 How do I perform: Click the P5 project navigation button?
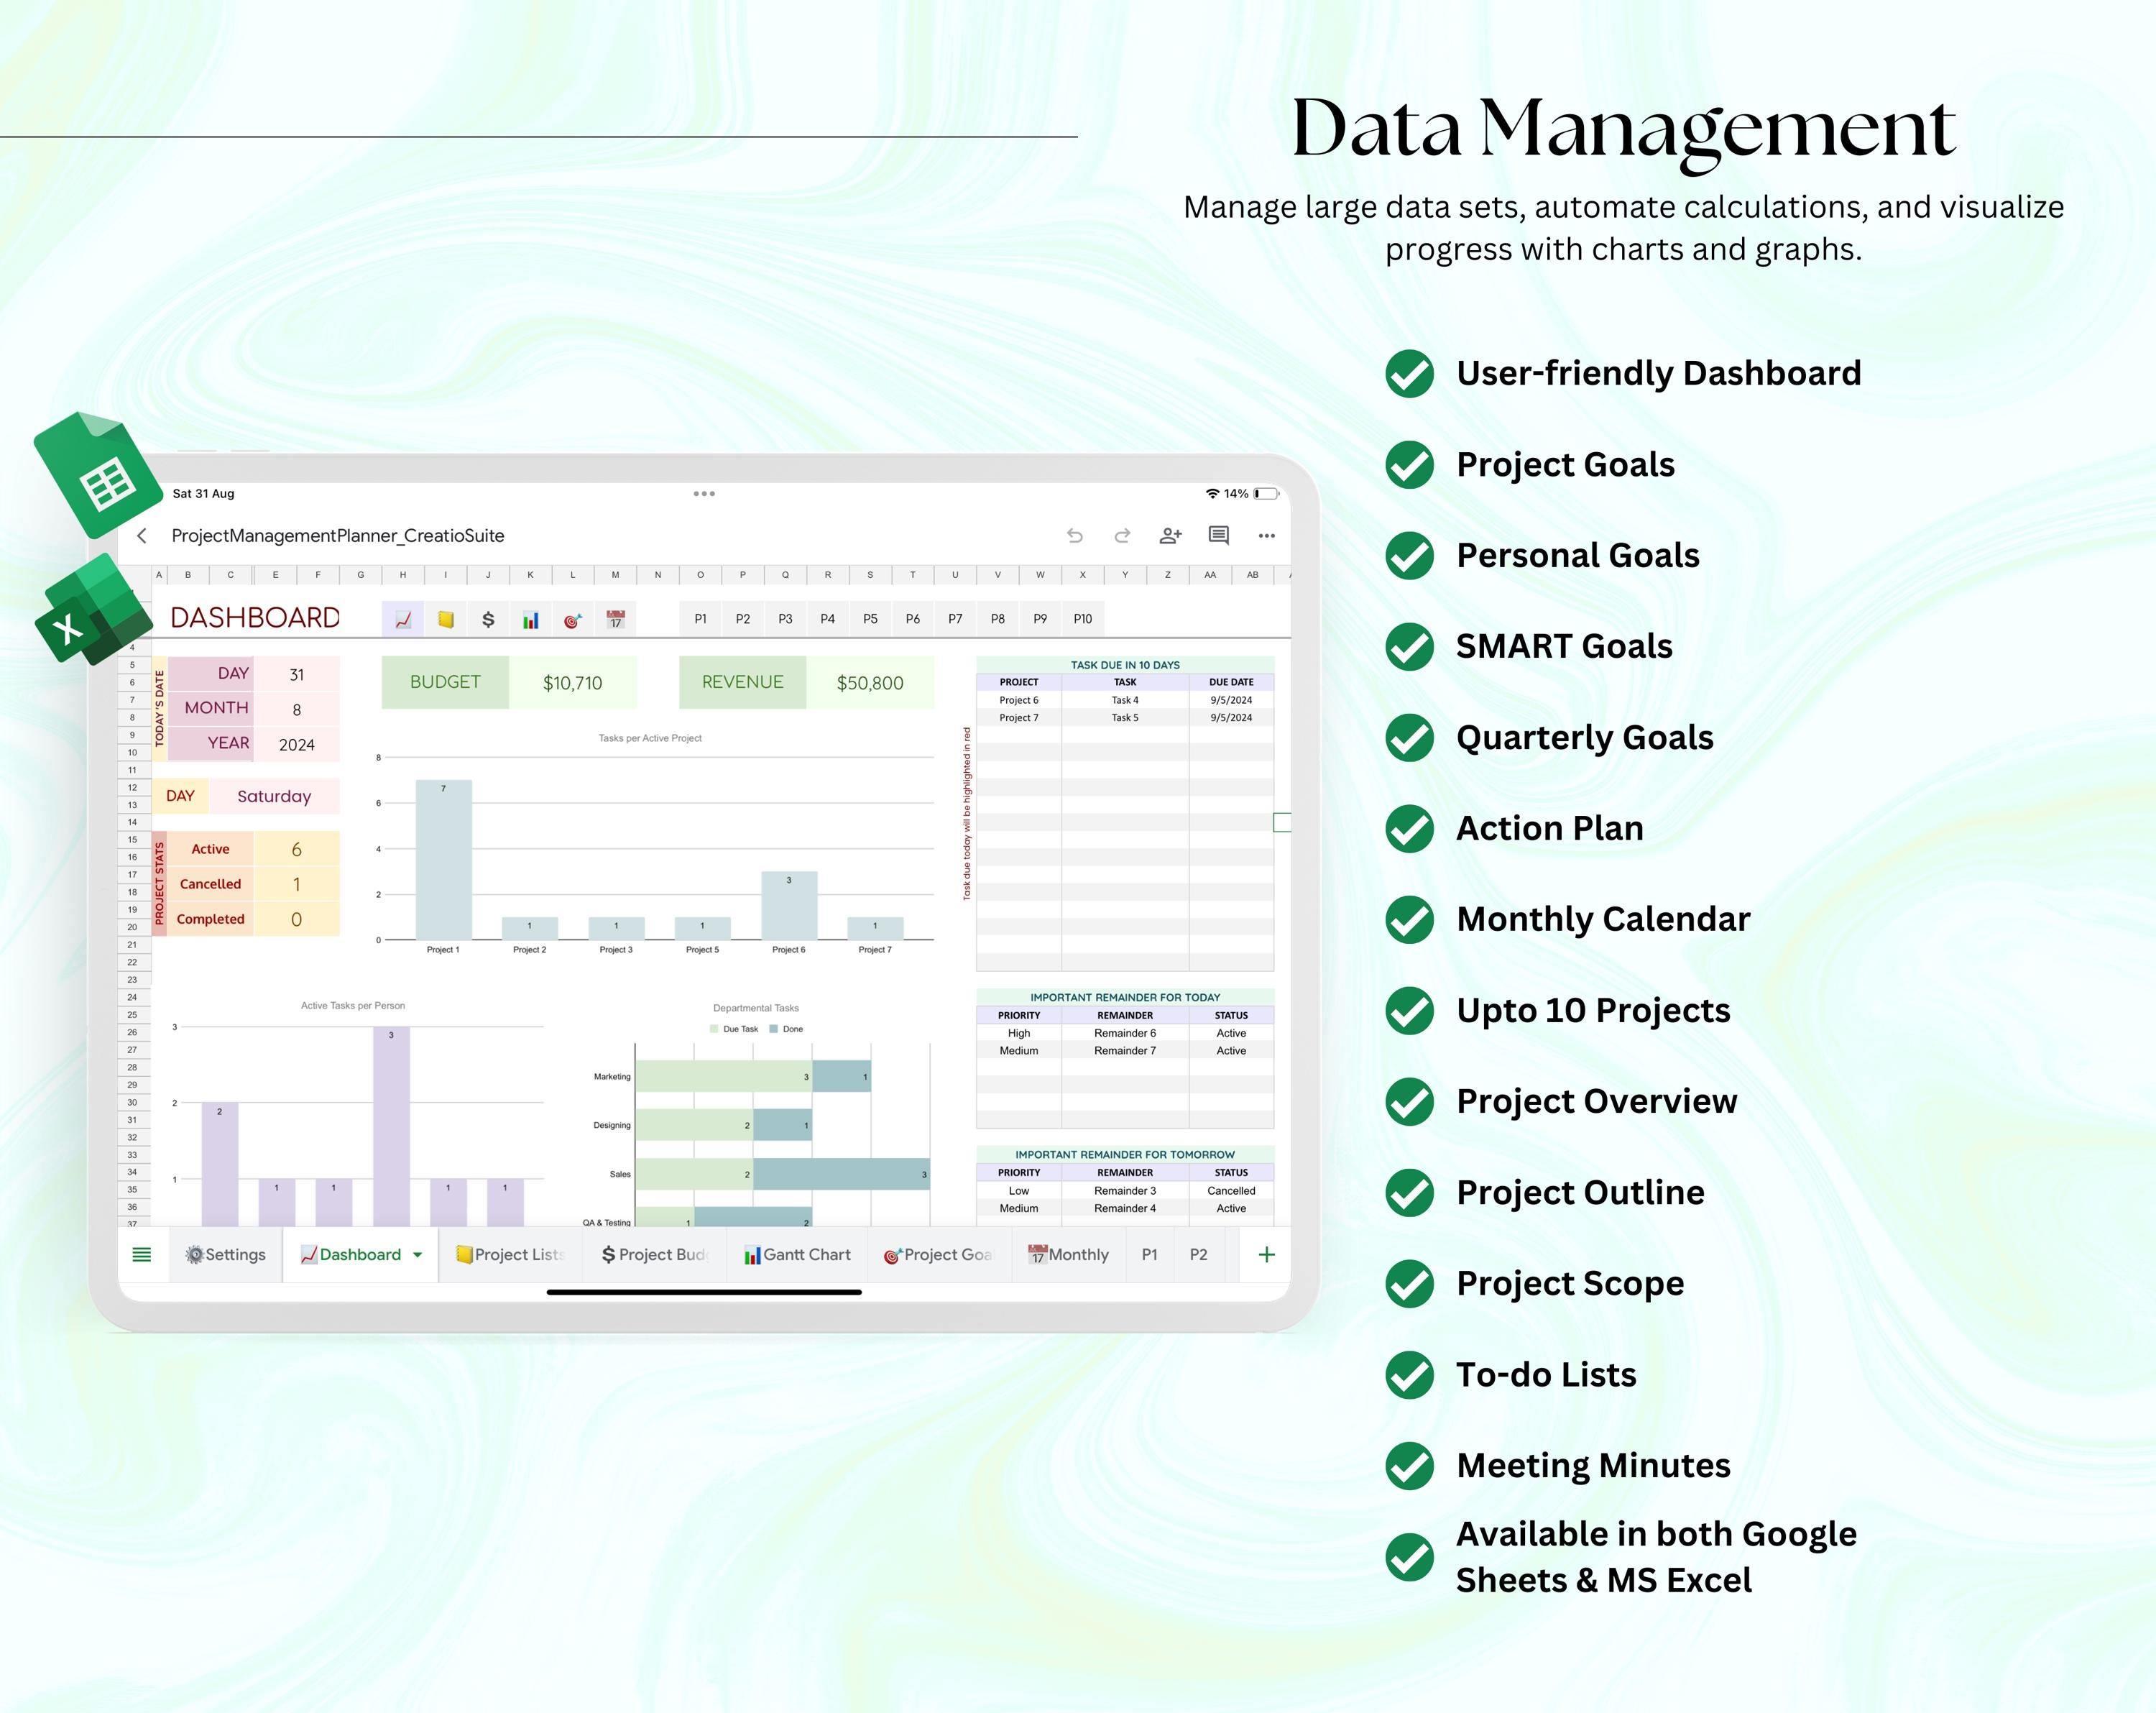[x=870, y=618]
